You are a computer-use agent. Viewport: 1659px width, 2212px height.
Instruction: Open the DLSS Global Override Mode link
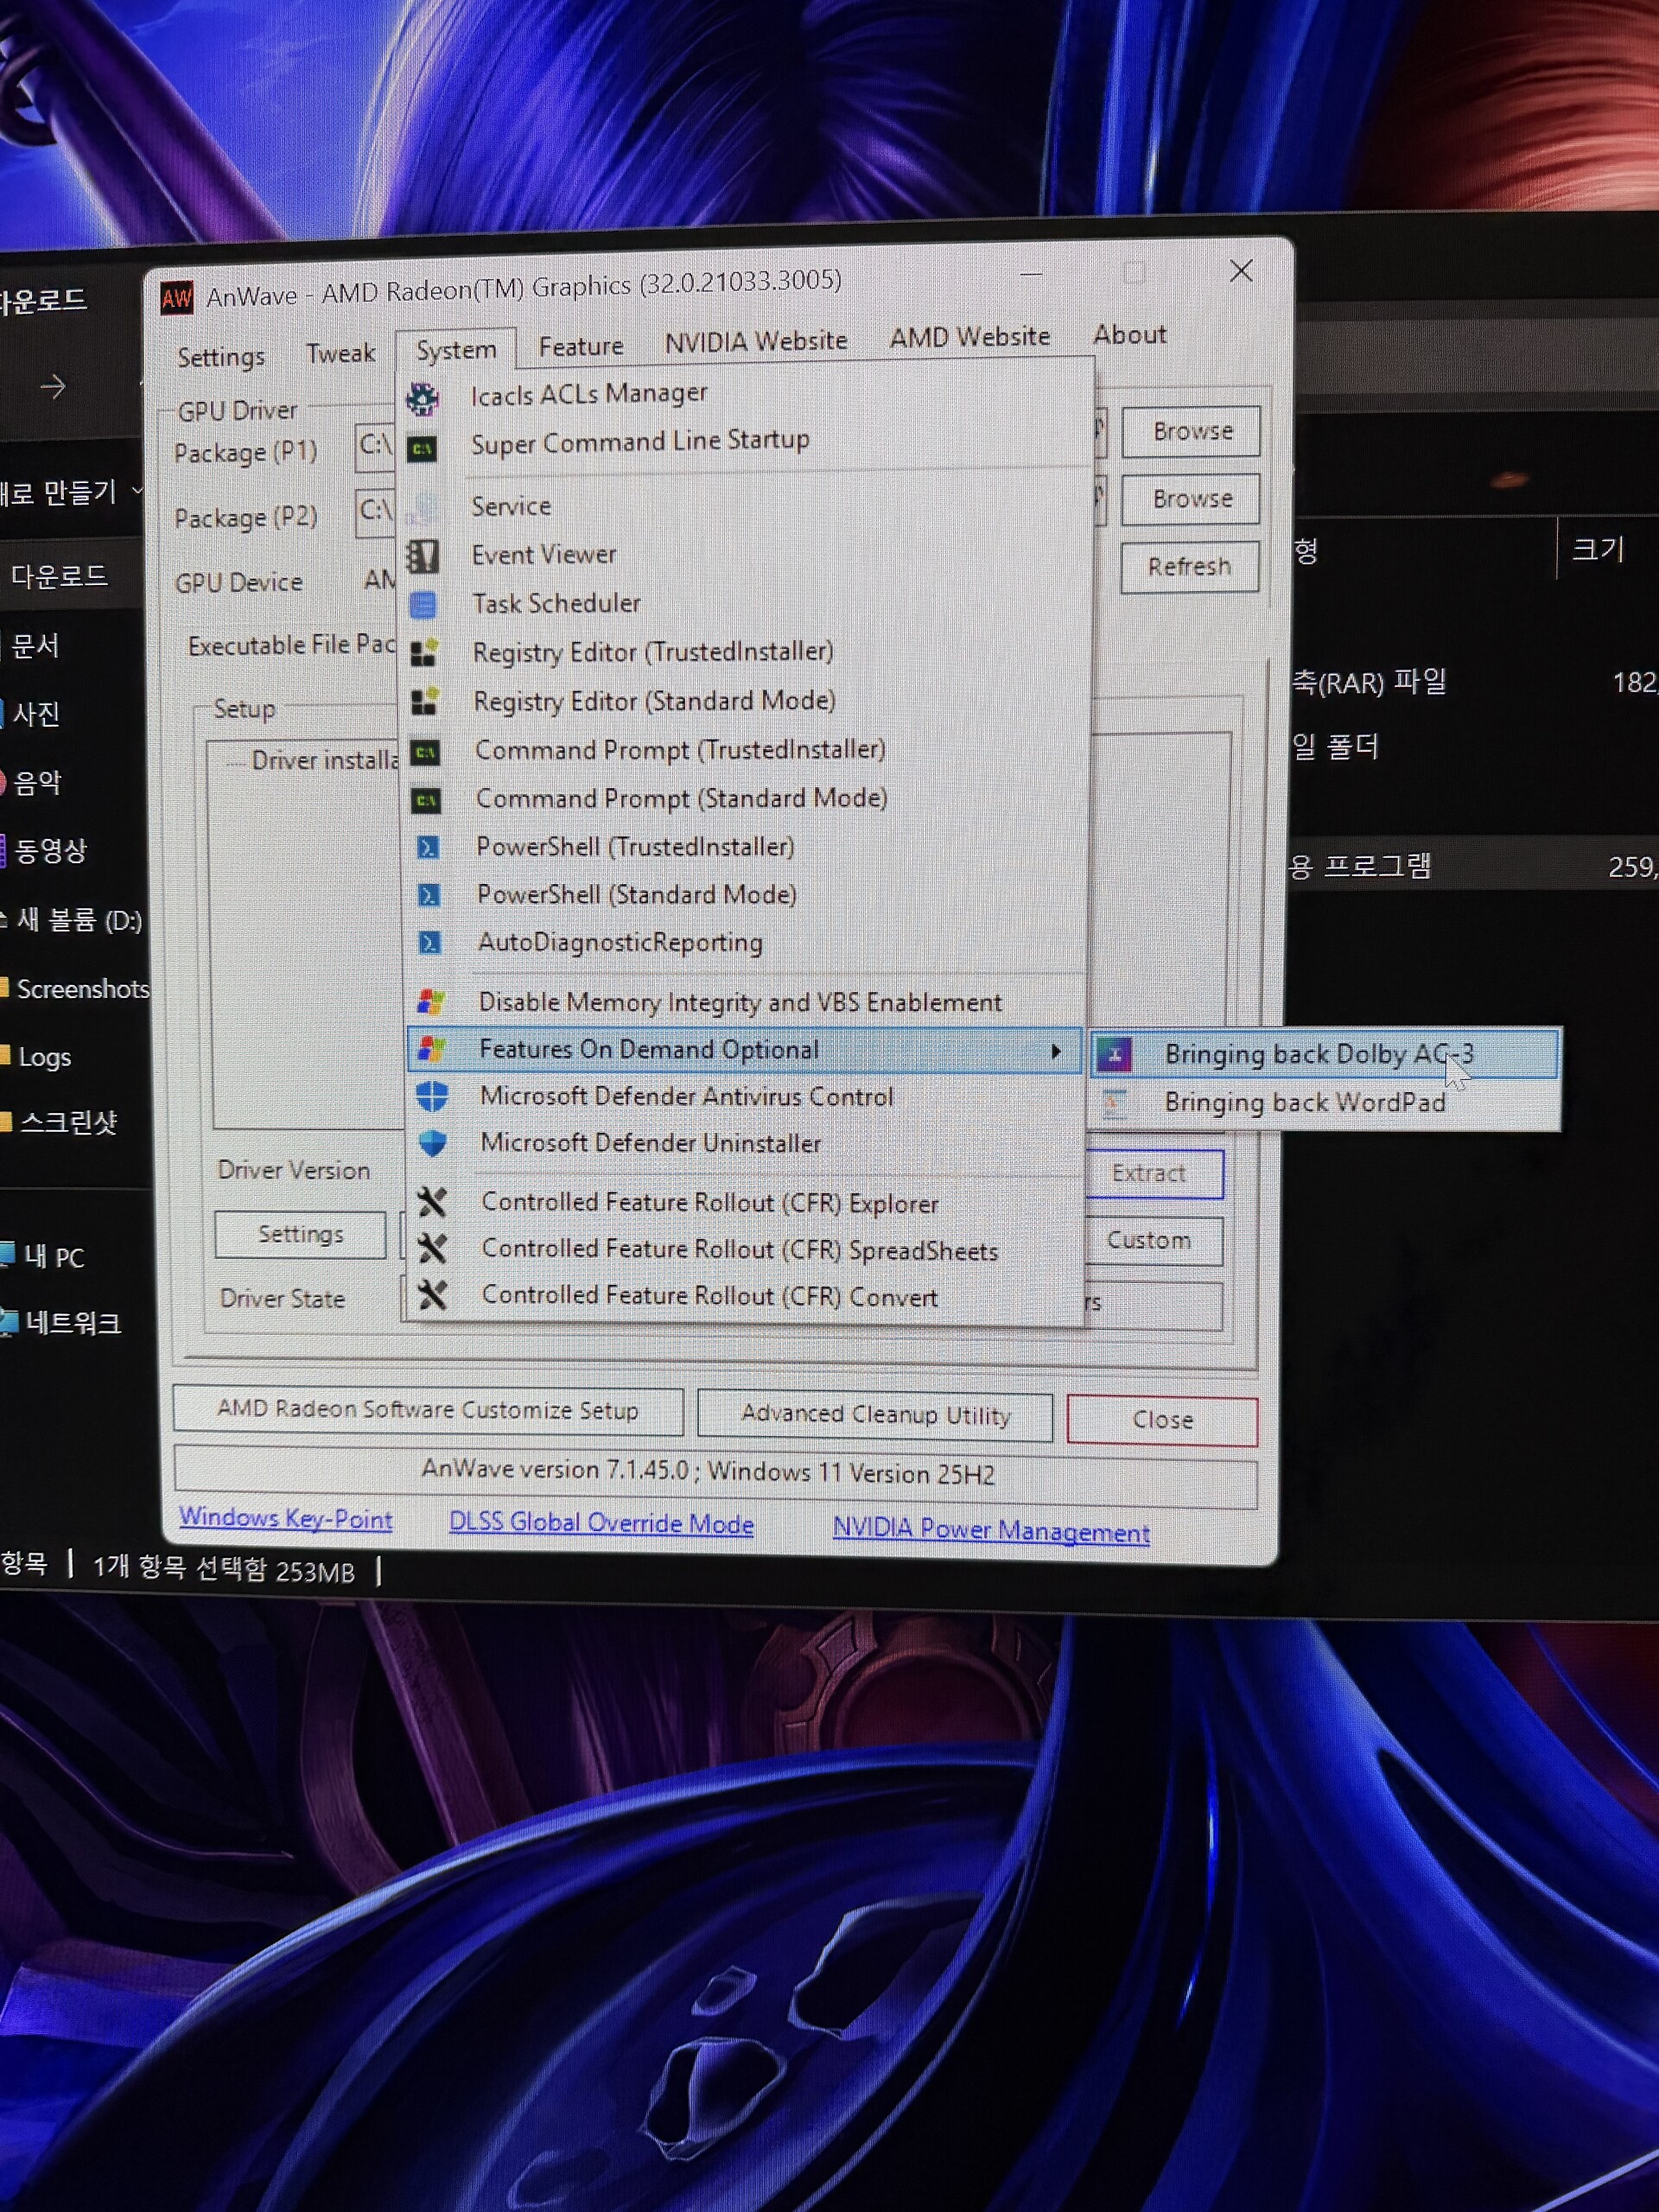pyautogui.click(x=601, y=1523)
